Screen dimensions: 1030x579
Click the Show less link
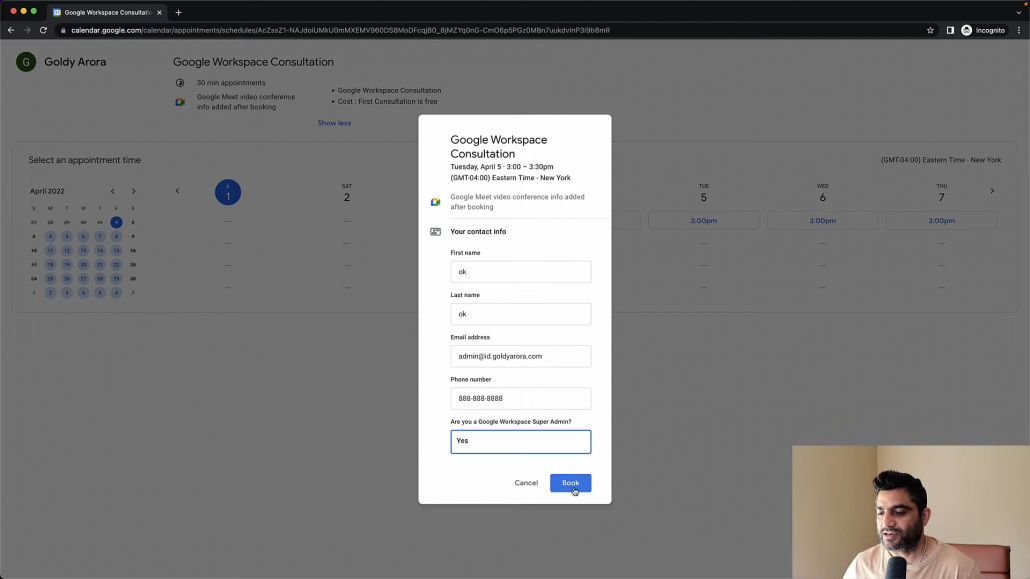334,123
